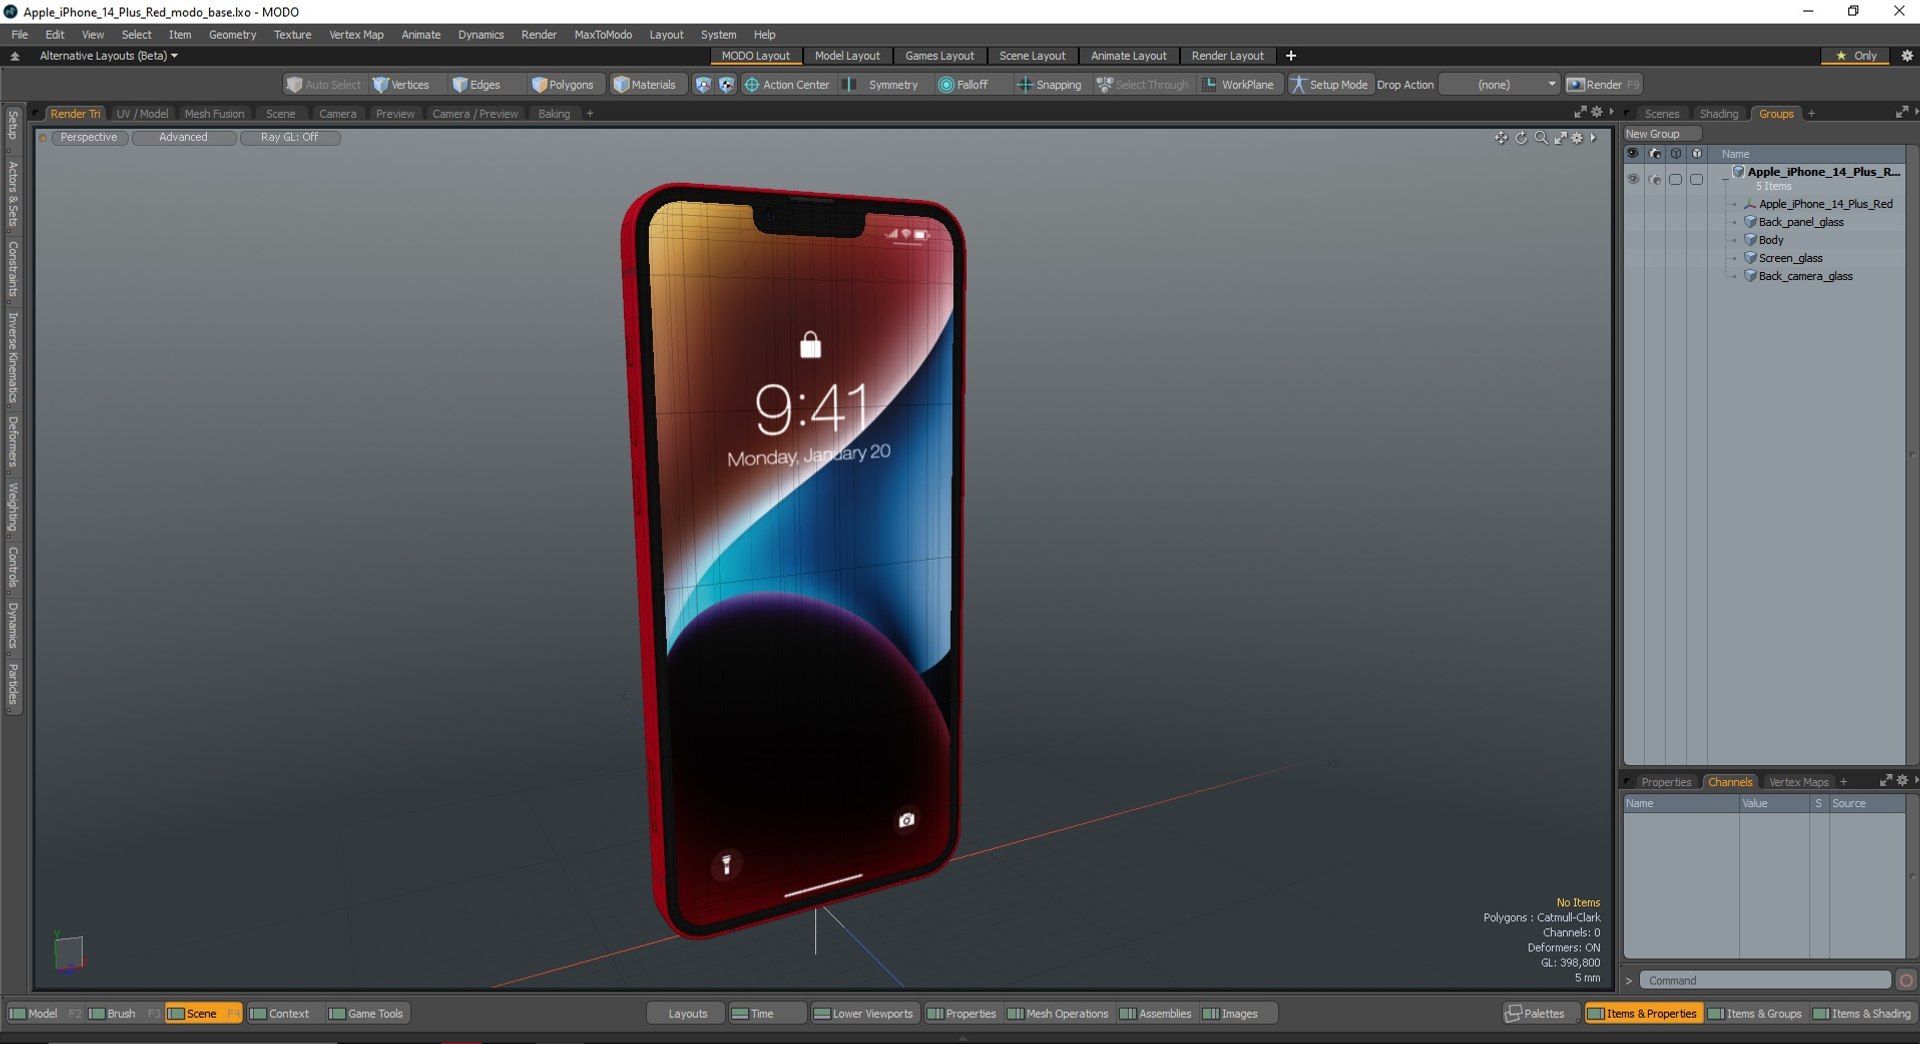Click Render F9 button
The image size is (1920, 1044).
coord(1603,85)
